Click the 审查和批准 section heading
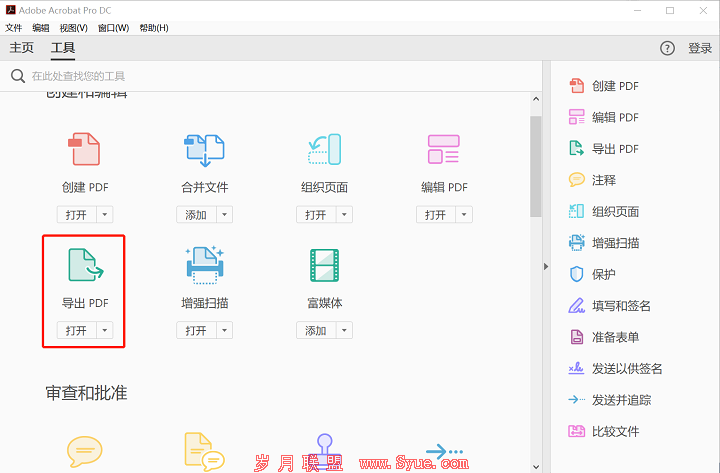720x473 pixels. (86, 393)
